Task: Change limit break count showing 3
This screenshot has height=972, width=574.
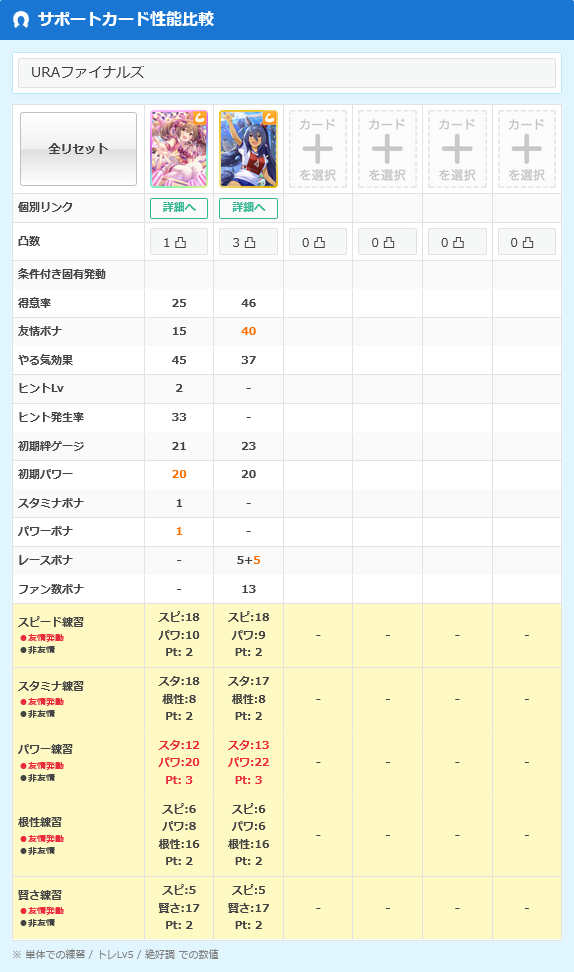Action: [249, 242]
